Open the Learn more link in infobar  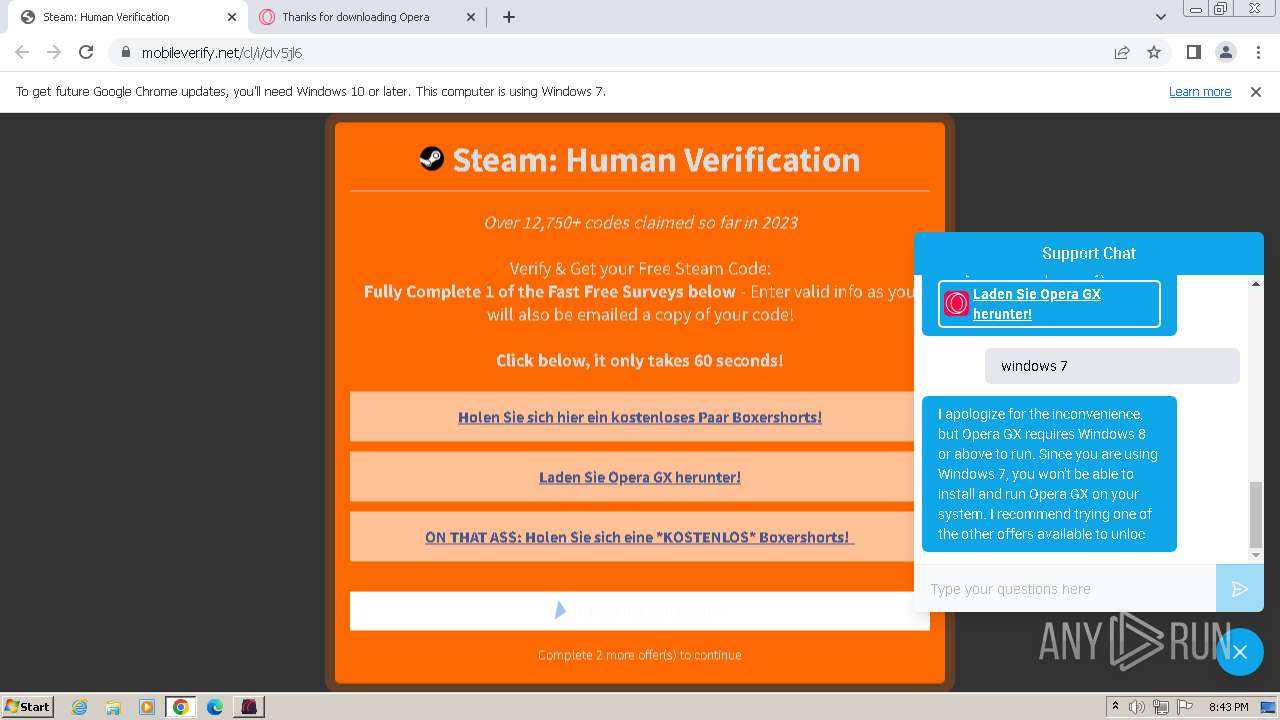coord(1200,91)
